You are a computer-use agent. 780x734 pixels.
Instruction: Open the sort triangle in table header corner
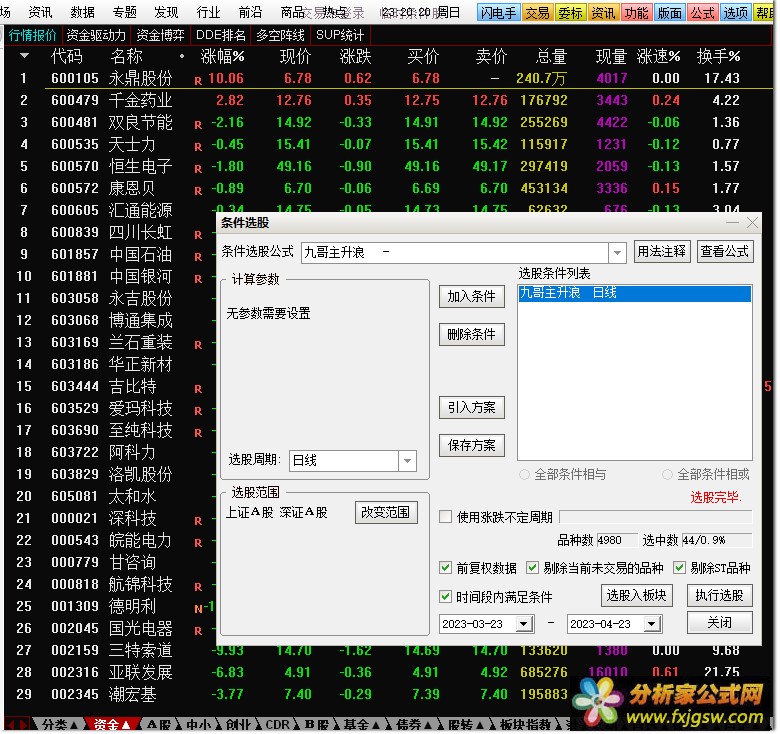point(24,56)
